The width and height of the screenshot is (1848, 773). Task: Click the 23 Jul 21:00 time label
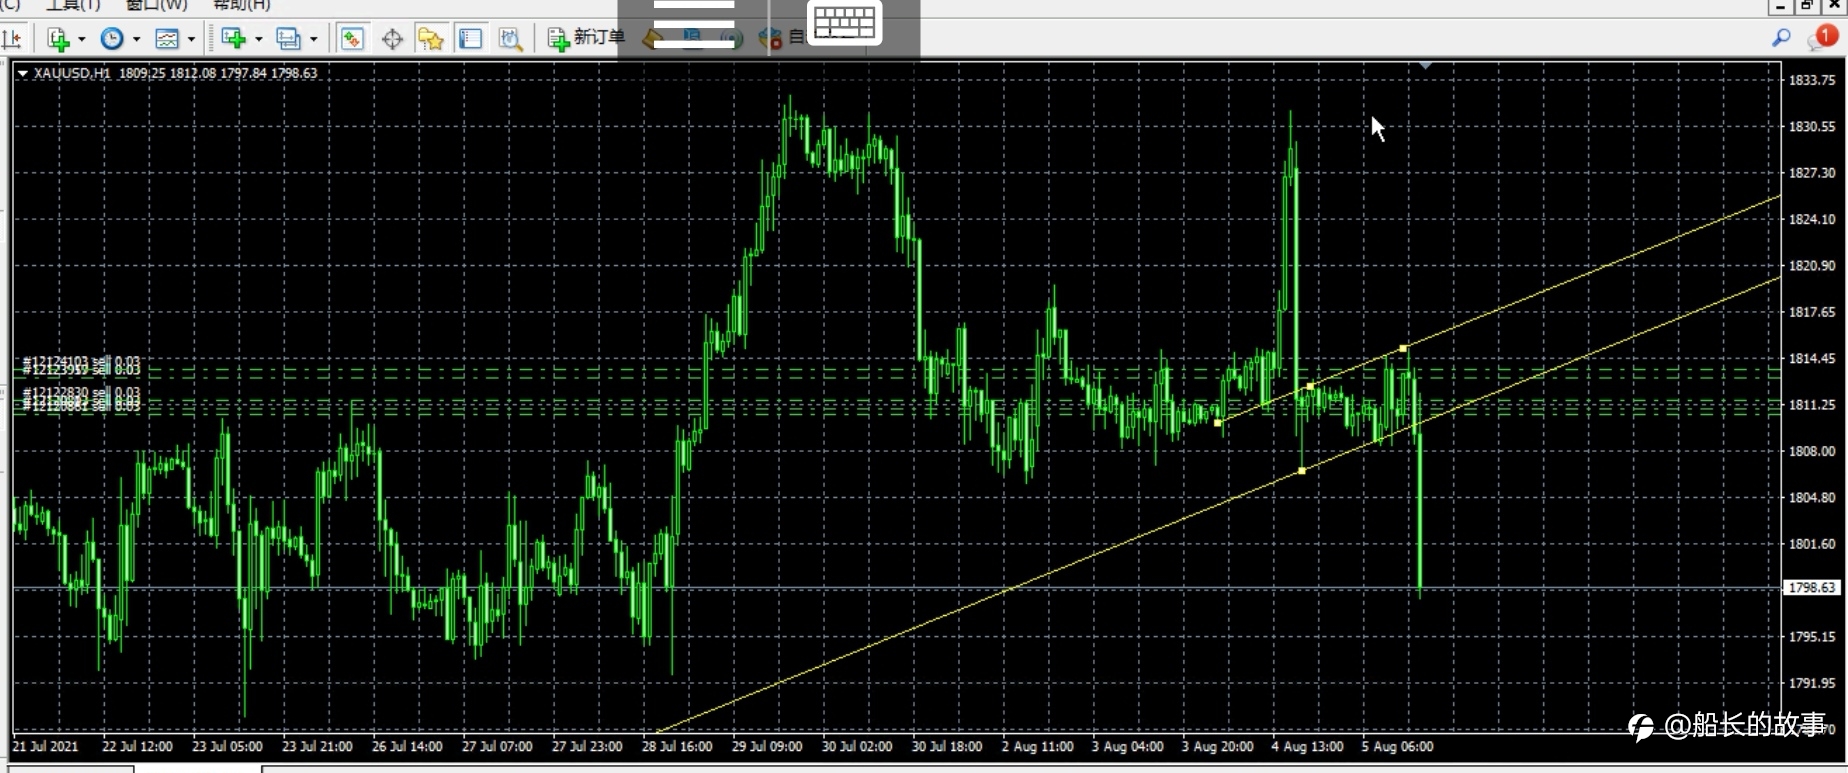317,746
